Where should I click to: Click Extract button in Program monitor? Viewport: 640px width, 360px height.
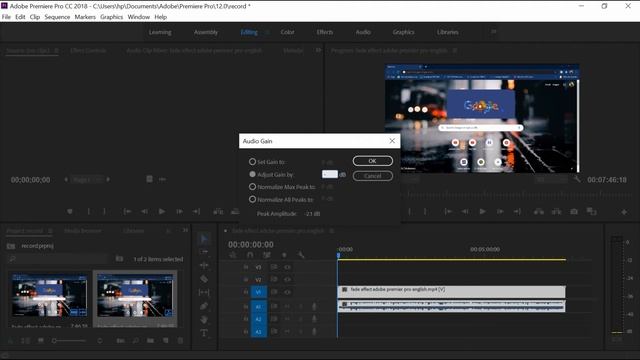pyautogui.click(x=556, y=211)
